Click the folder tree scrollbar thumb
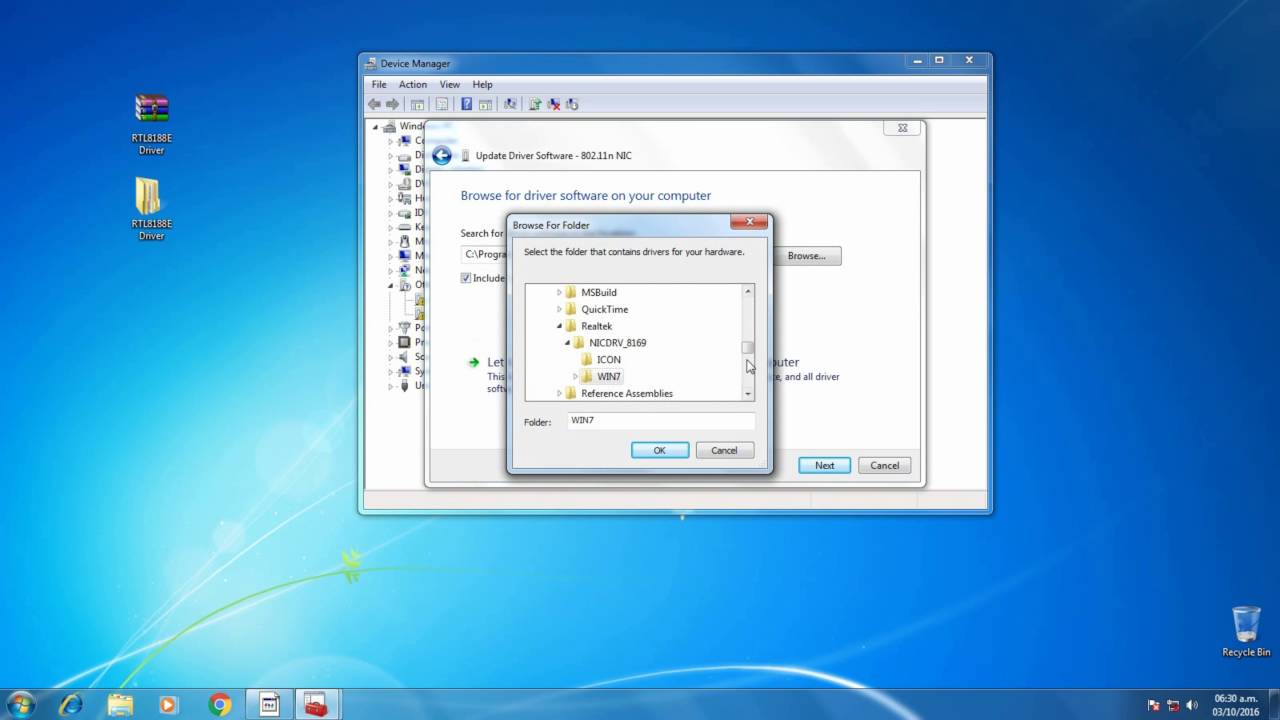Image resolution: width=1280 pixels, height=720 pixels. point(747,348)
